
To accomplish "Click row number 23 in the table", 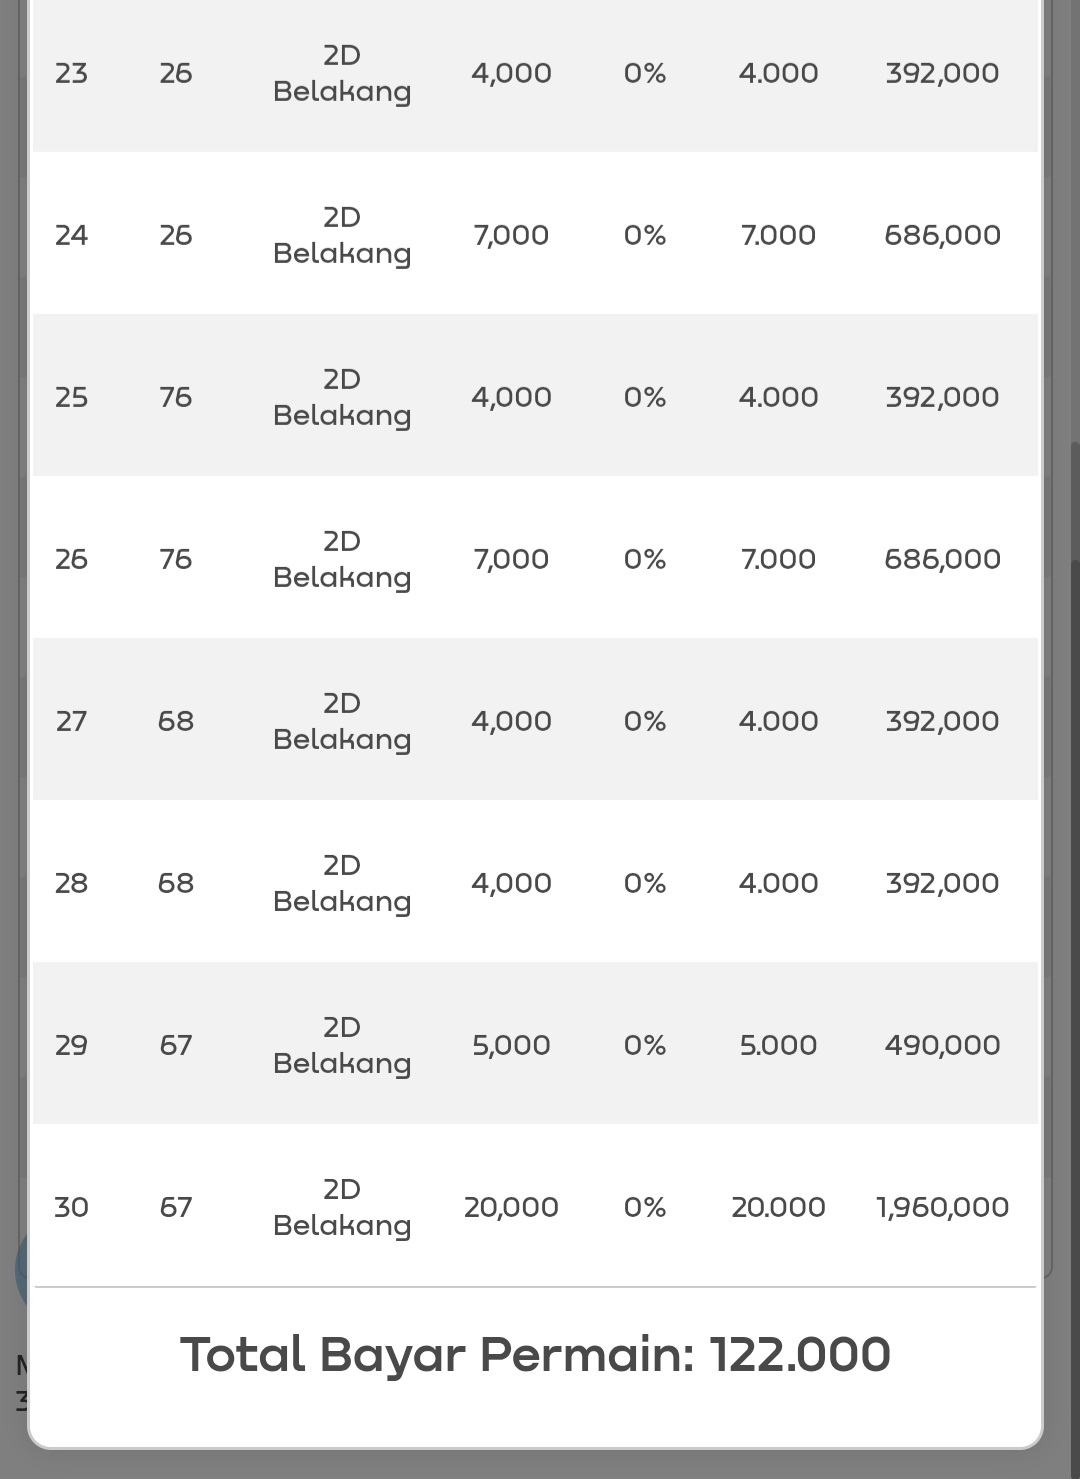I will pos(71,73).
